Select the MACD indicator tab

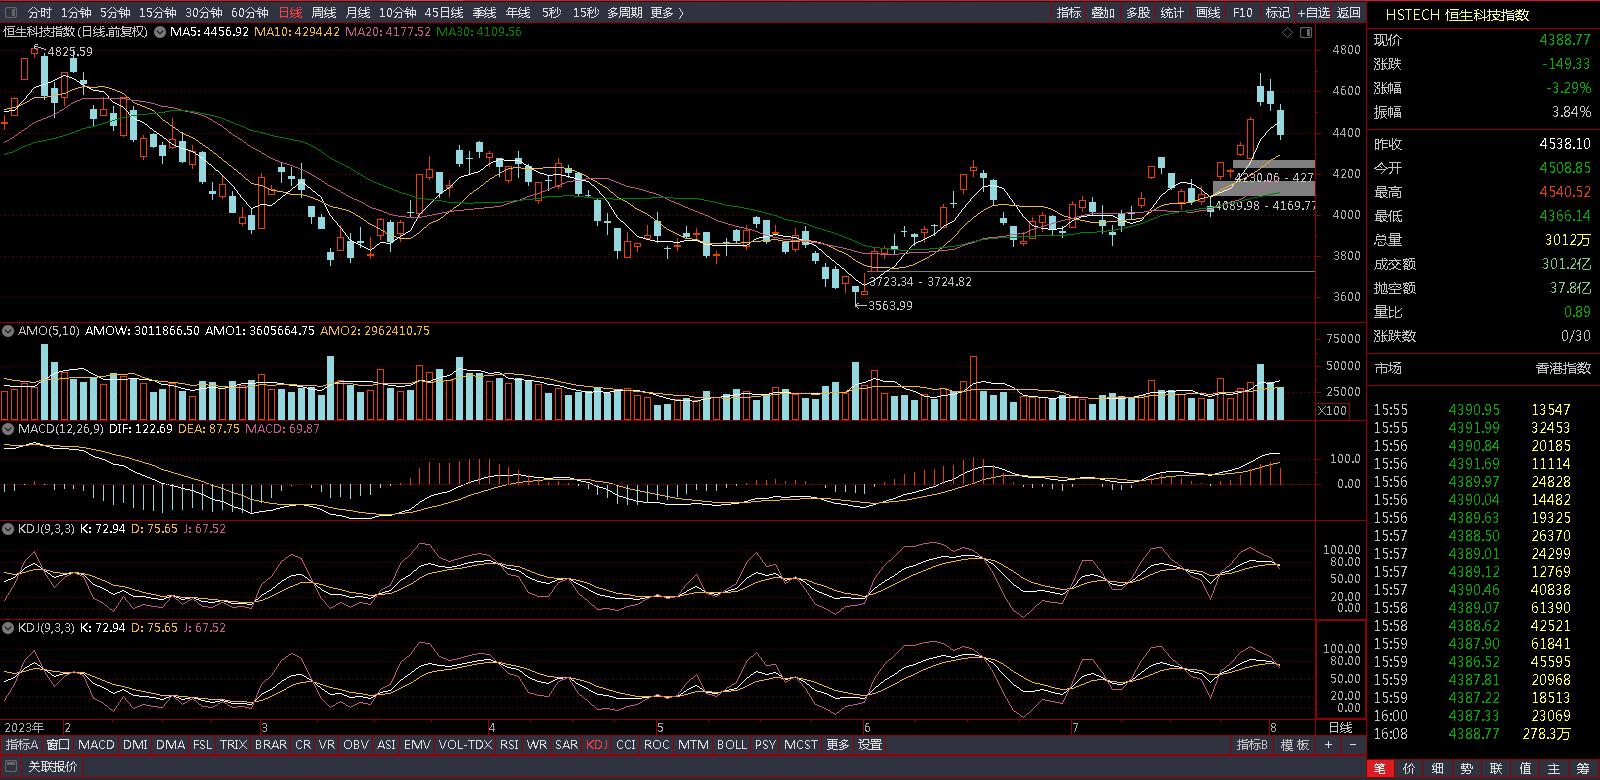point(96,745)
